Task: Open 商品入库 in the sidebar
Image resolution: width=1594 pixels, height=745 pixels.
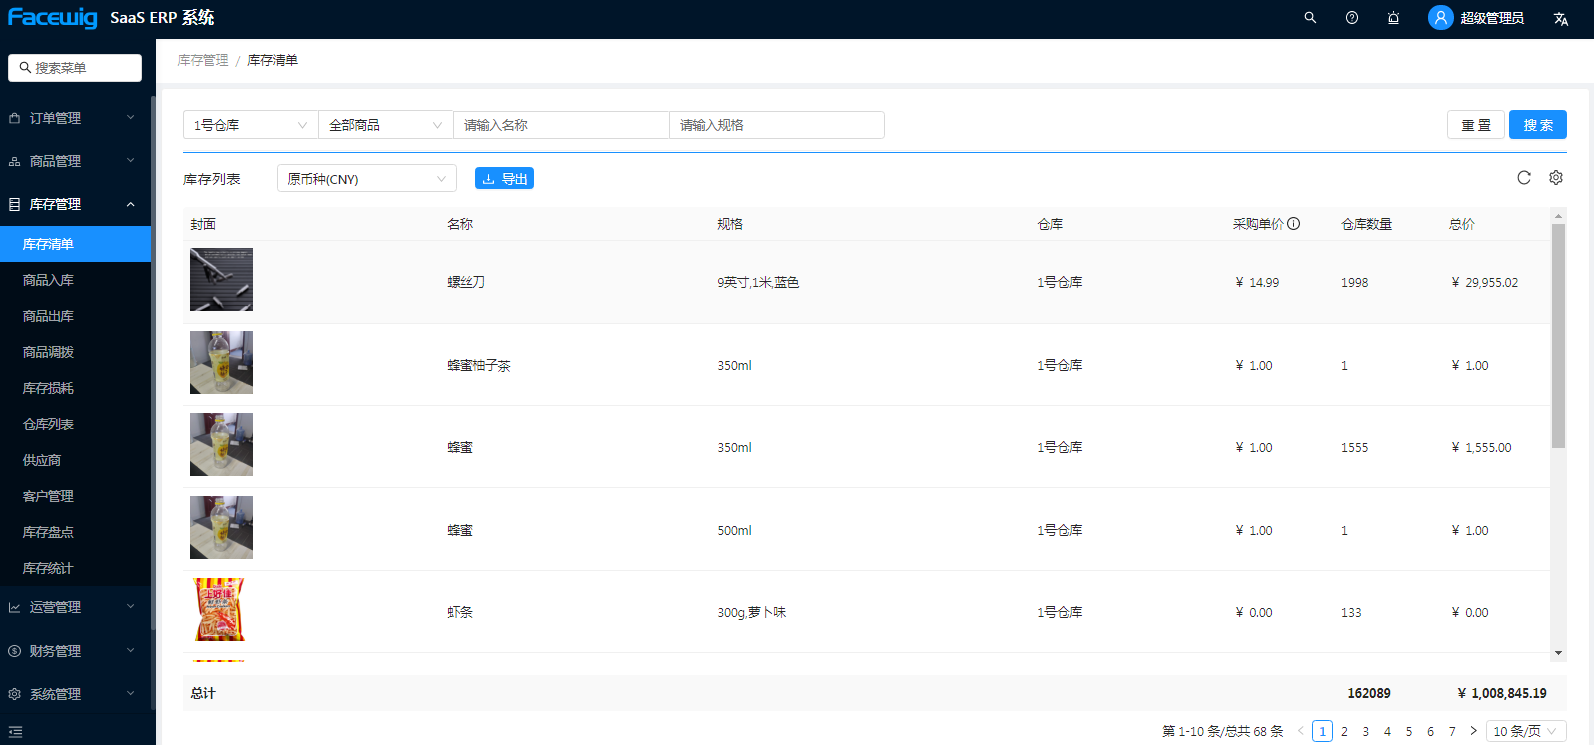Action: click(49, 280)
